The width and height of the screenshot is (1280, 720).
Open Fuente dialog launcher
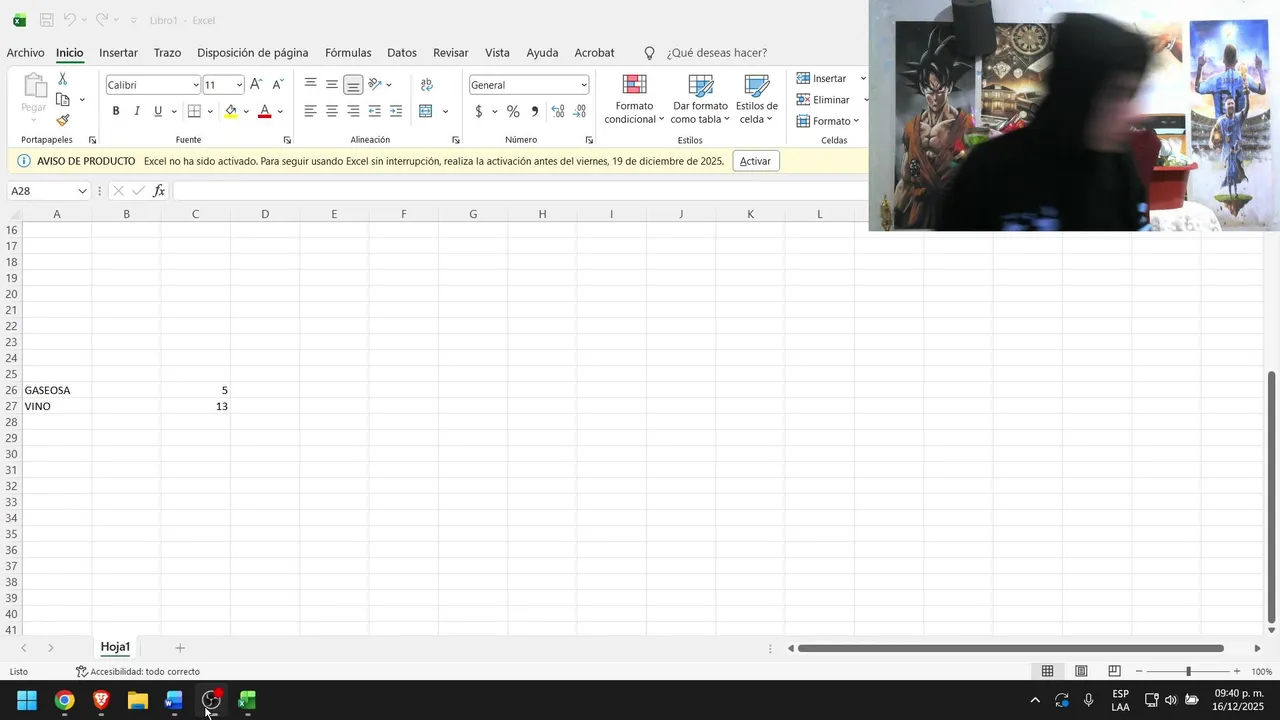tap(287, 140)
